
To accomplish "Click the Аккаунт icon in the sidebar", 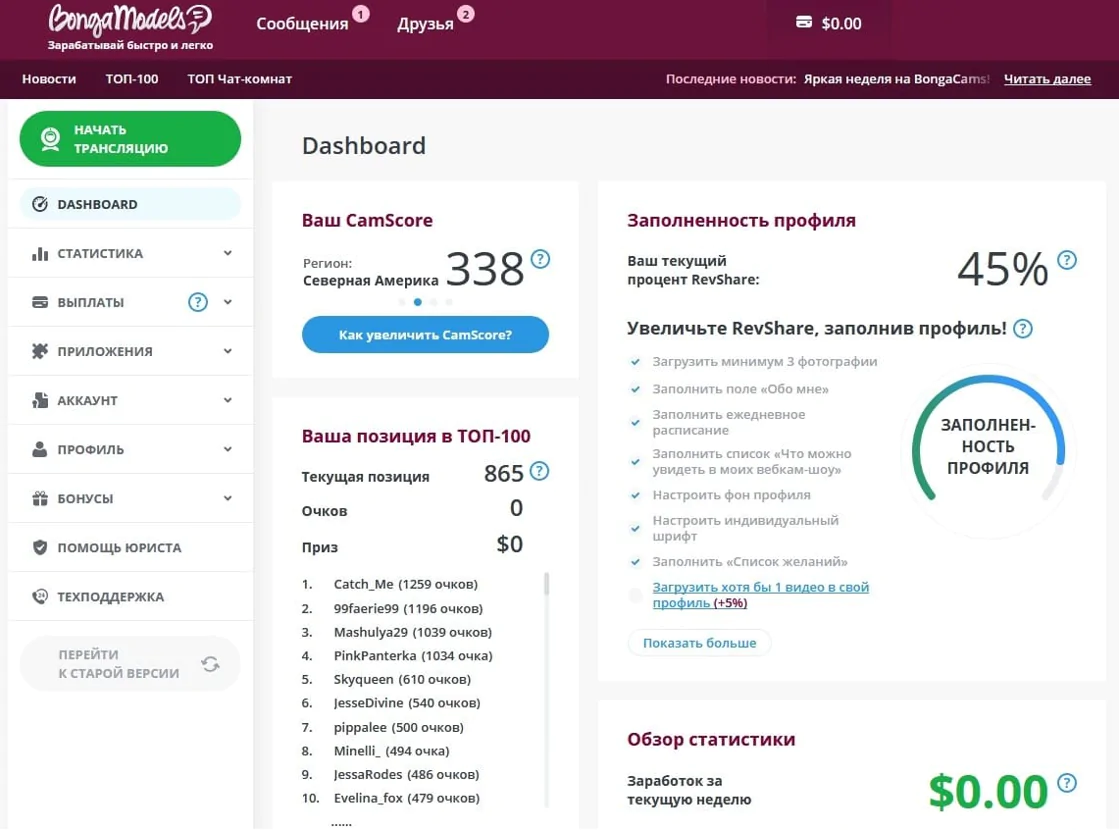I will [40, 400].
